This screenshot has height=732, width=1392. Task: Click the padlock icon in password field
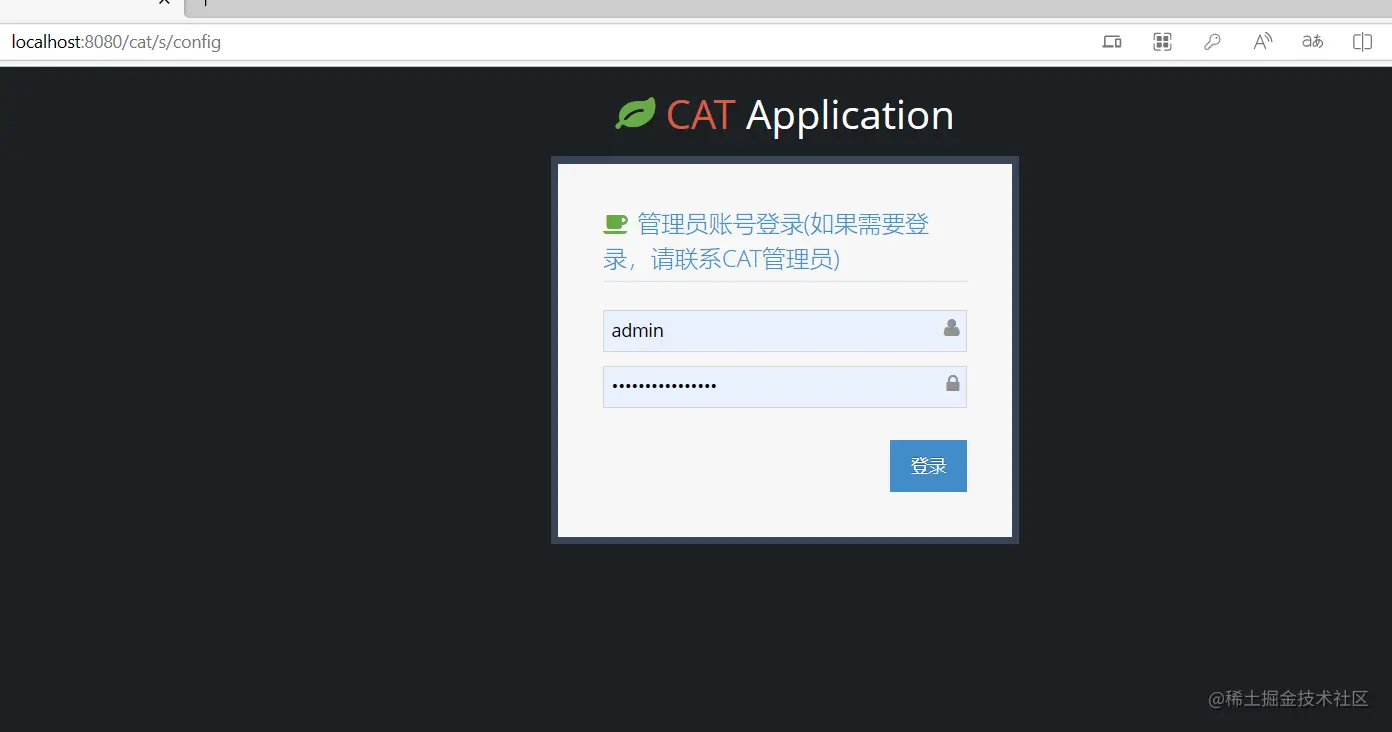(x=952, y=383)
